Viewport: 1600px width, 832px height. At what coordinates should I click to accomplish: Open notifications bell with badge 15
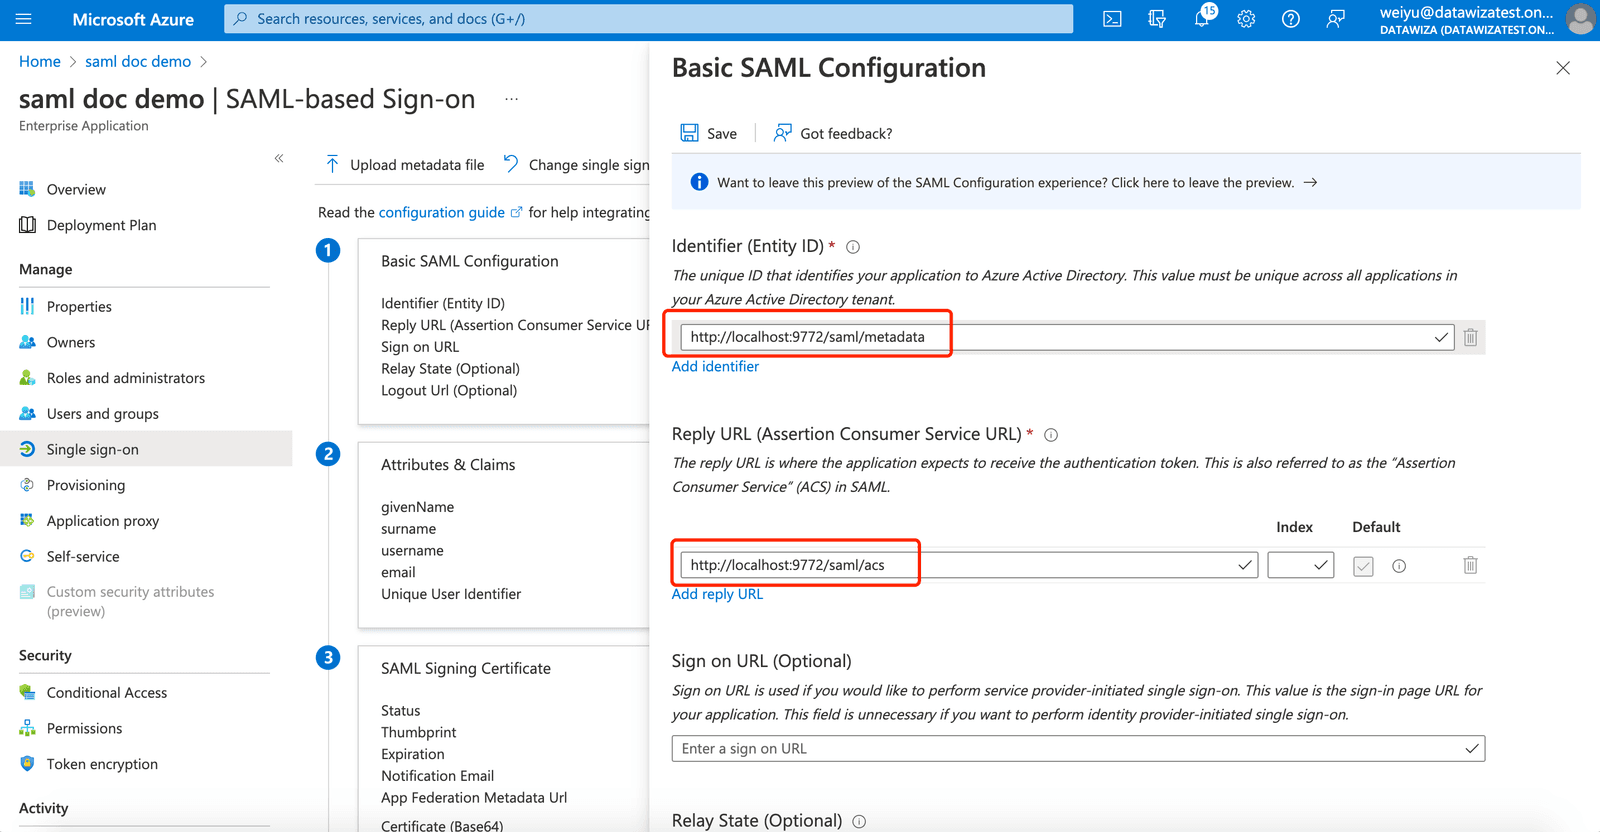1203,17
